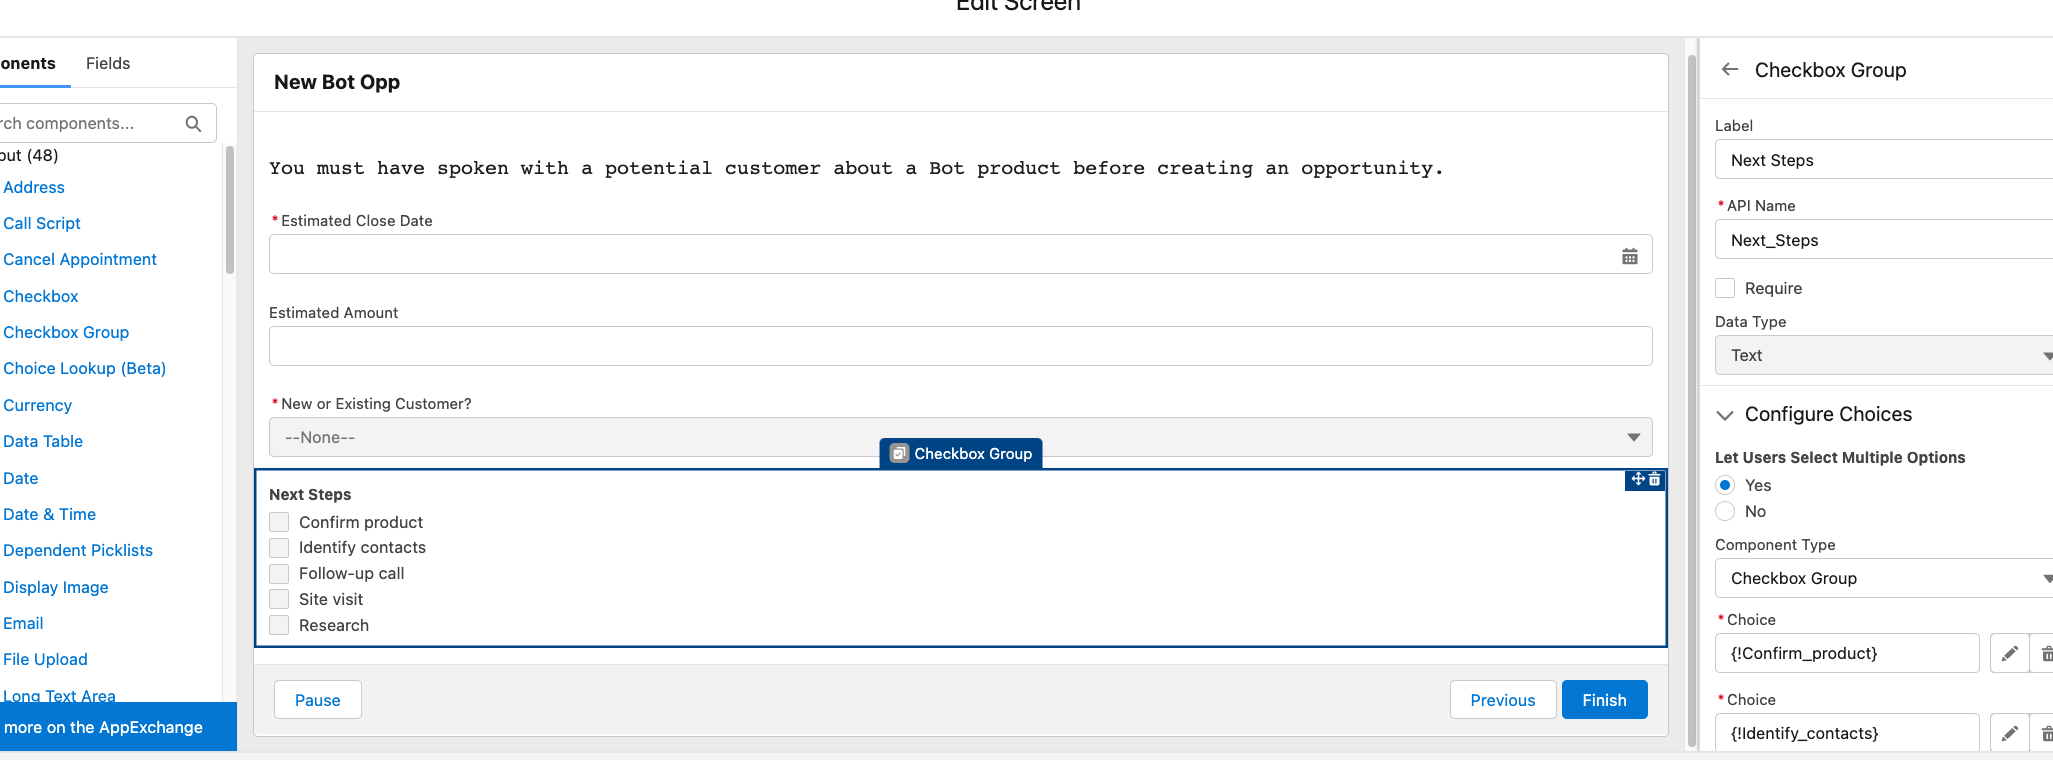Select Call Script component
This screenshot has height=760, width=2053.
pos(42,223)
